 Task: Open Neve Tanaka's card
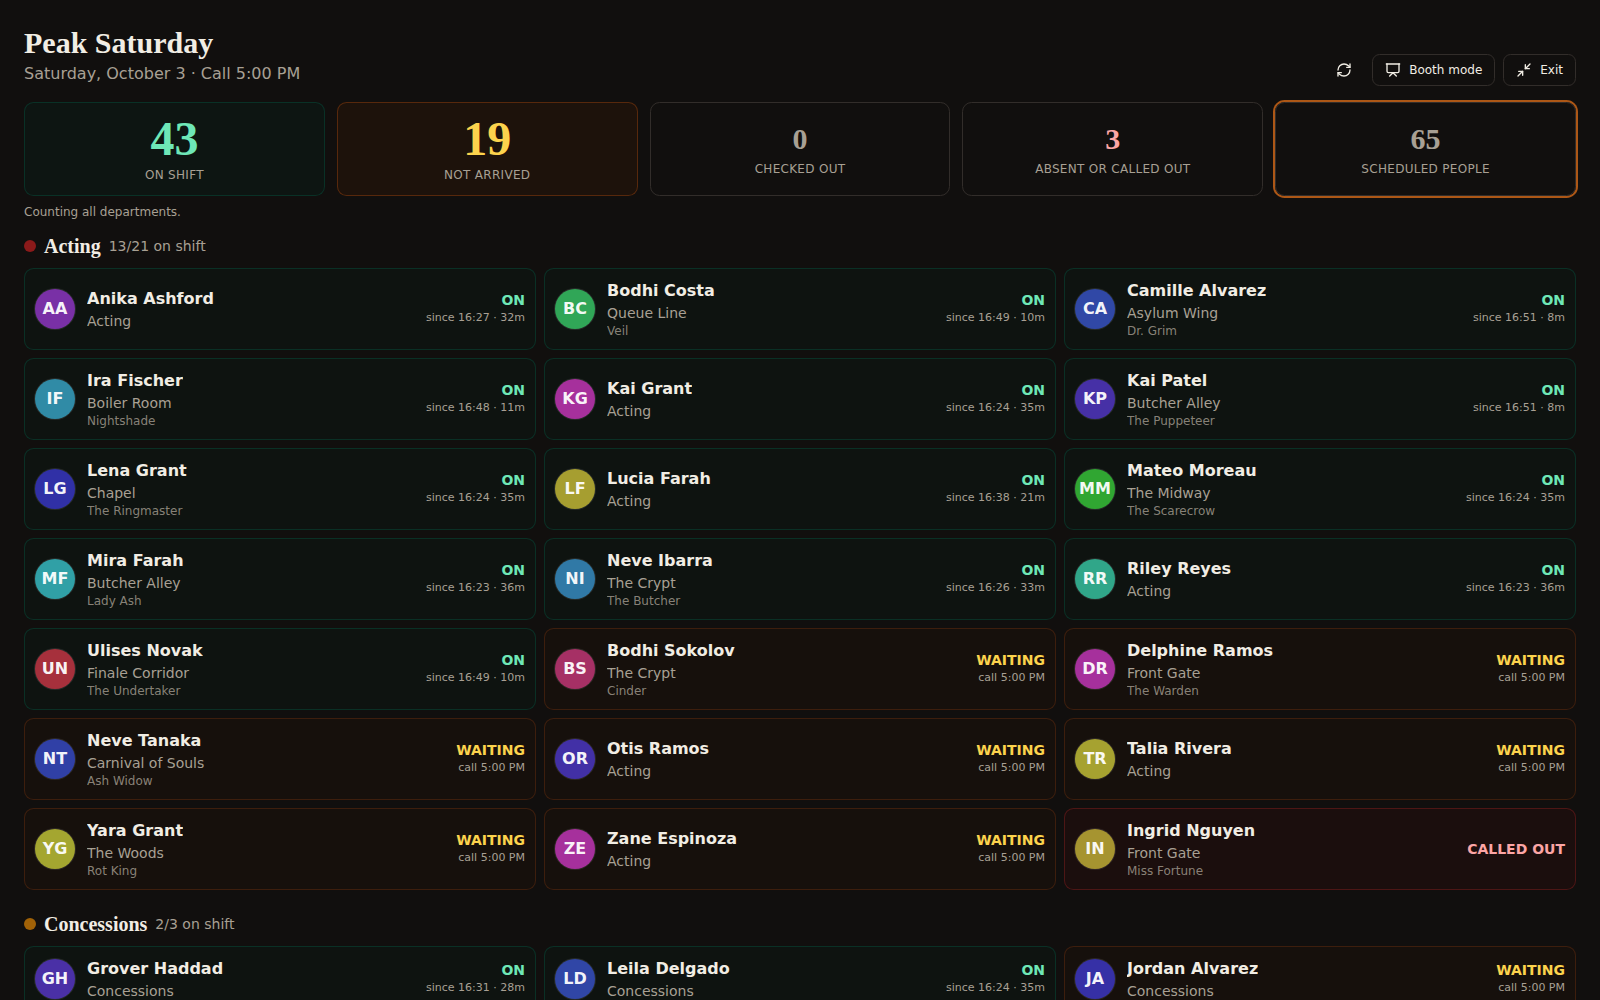point(280,759)
